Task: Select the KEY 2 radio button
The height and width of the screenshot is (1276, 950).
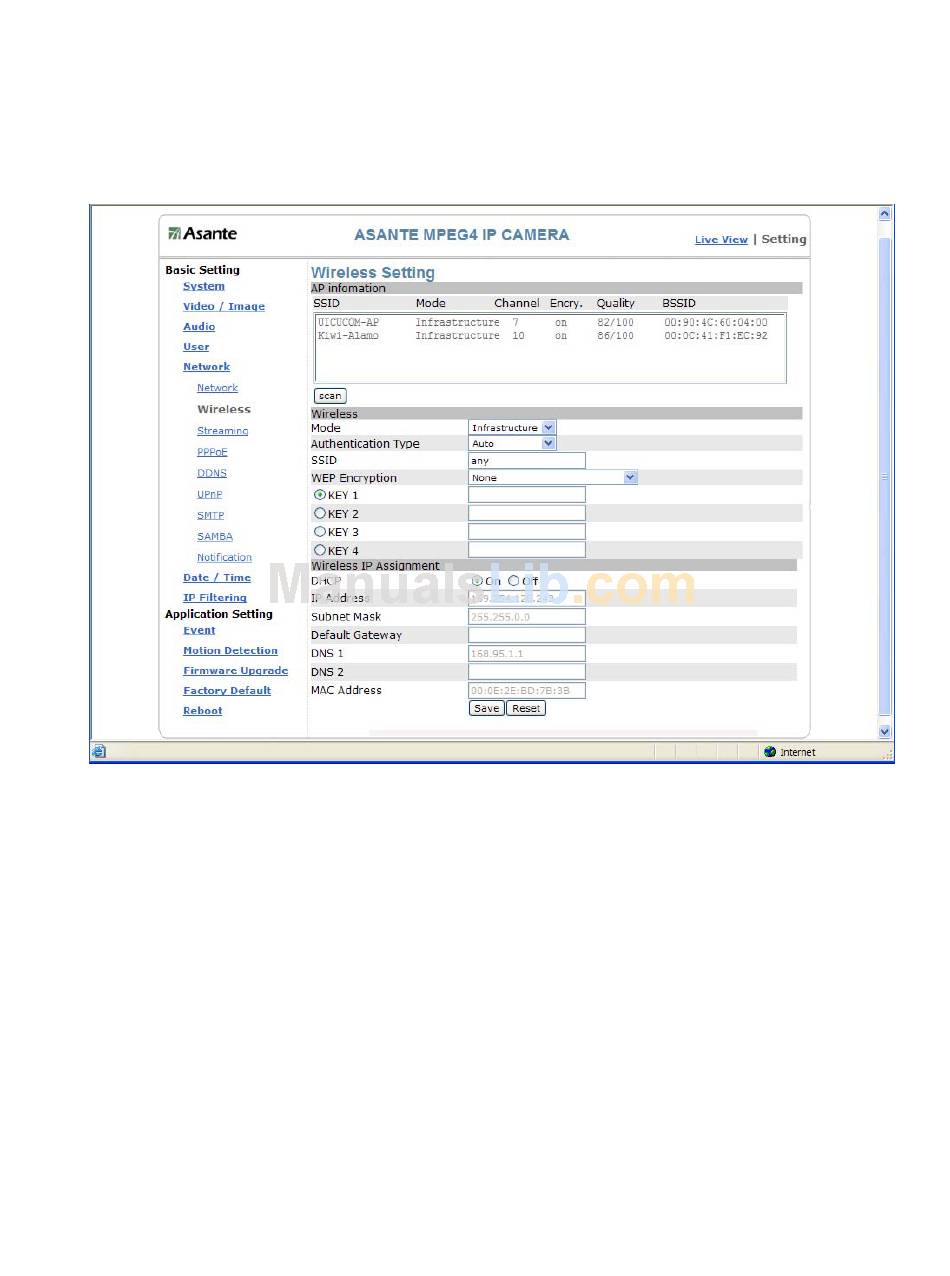Action: click(x=320, y=513)
